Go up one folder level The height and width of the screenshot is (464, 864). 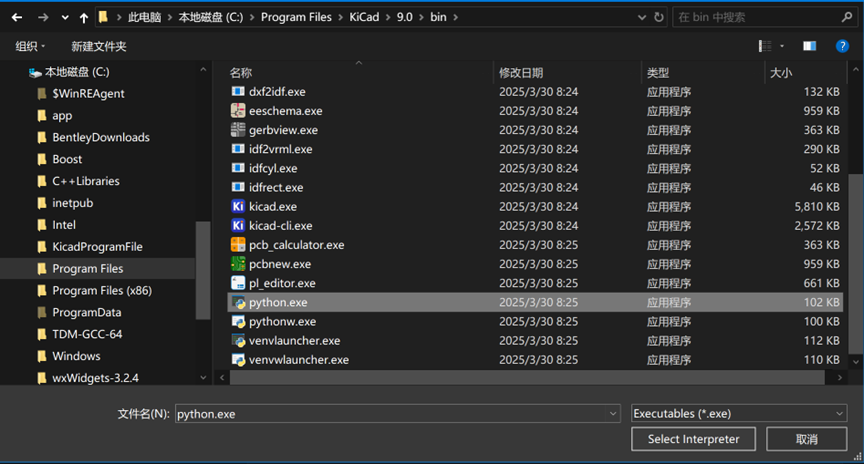pyautogui.click(x=84, y=18)
